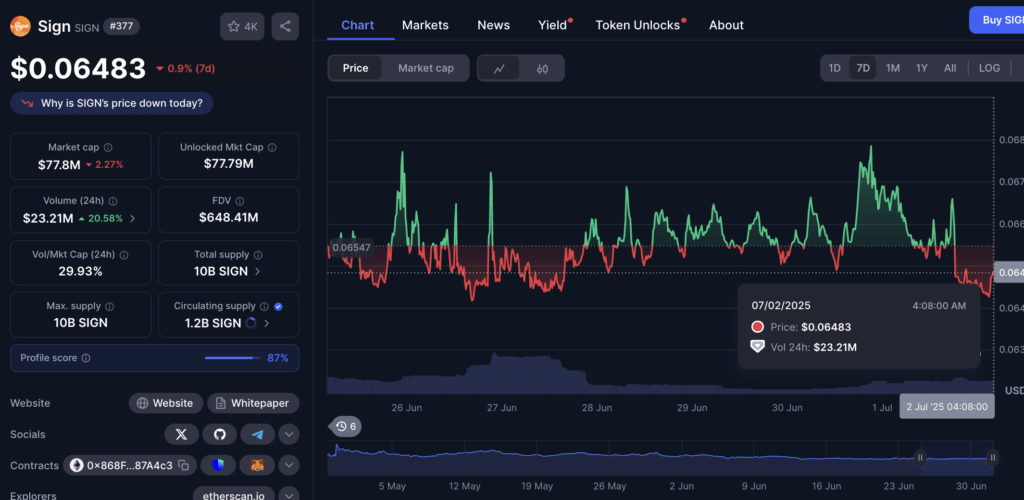This screenshot has width=1024, height=500.
Task: Click the Ethereum contract icon
Action: 77,465
